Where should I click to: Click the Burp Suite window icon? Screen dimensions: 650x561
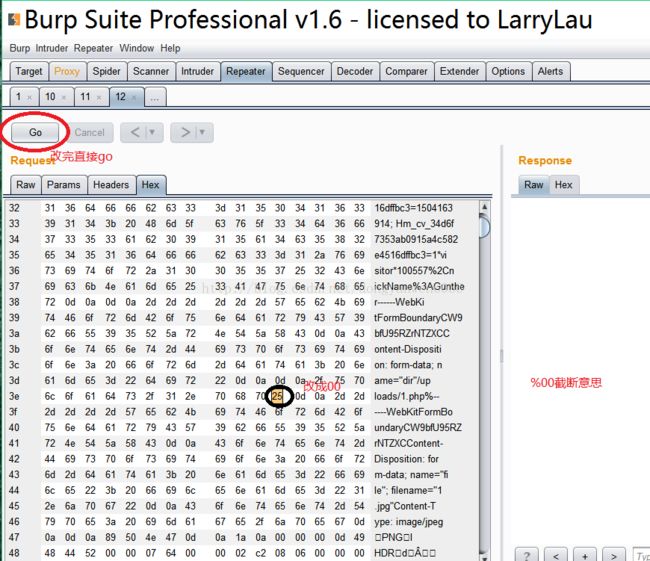pyautogui.click(x=14, y=19)
